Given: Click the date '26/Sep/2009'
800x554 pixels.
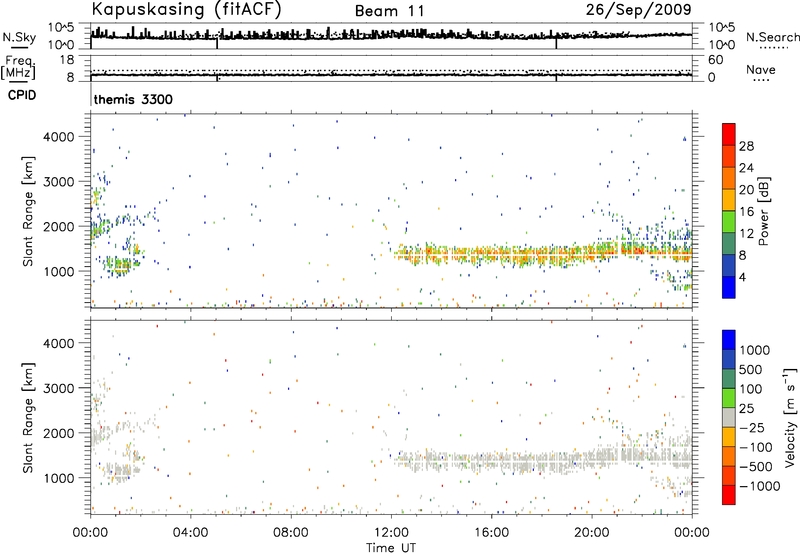Looking at the screenshot, I should coord(638,10).
